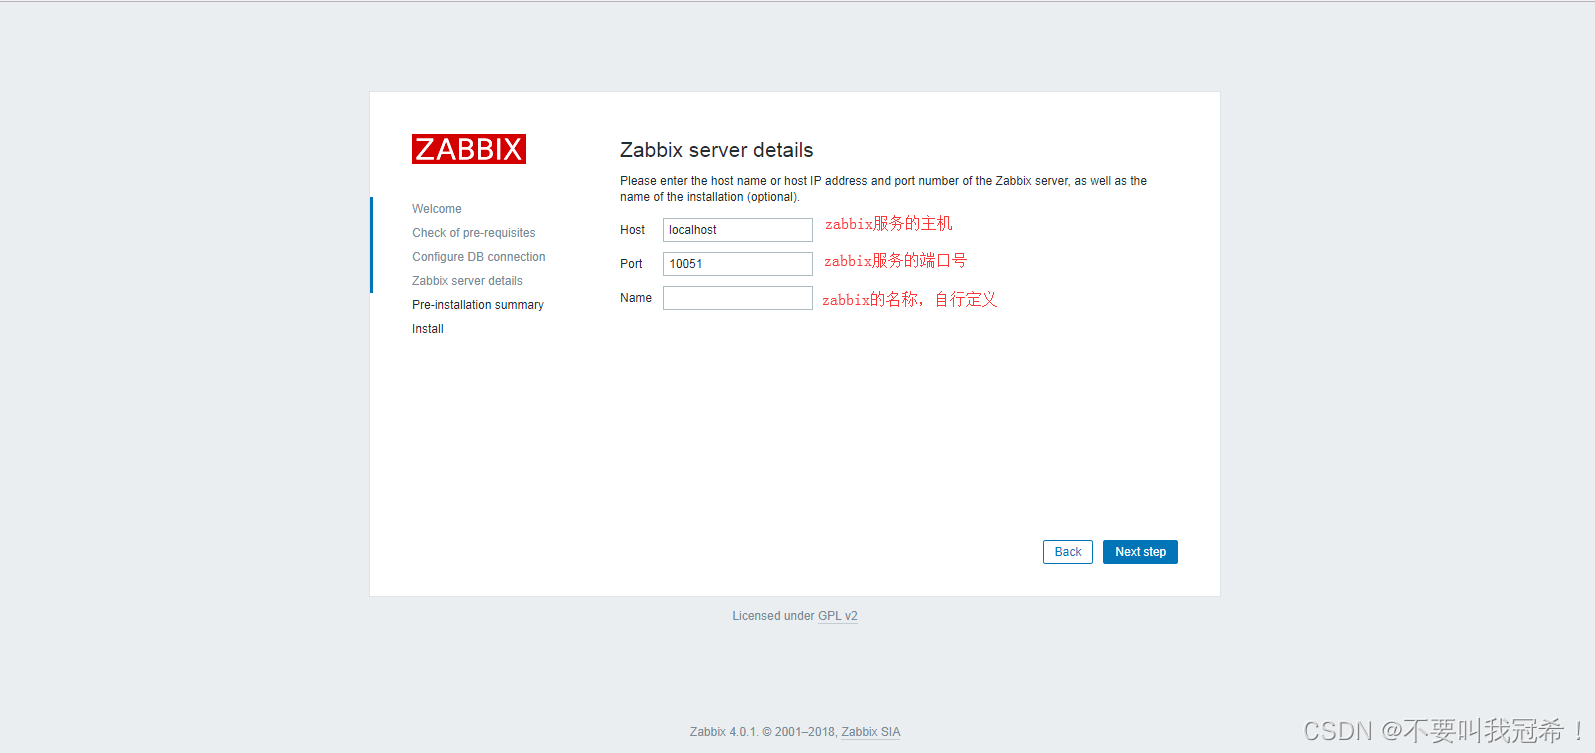This screenshot has height=753, width=1595.
Task: Click the Next step button
Action: pos(1140,552)
